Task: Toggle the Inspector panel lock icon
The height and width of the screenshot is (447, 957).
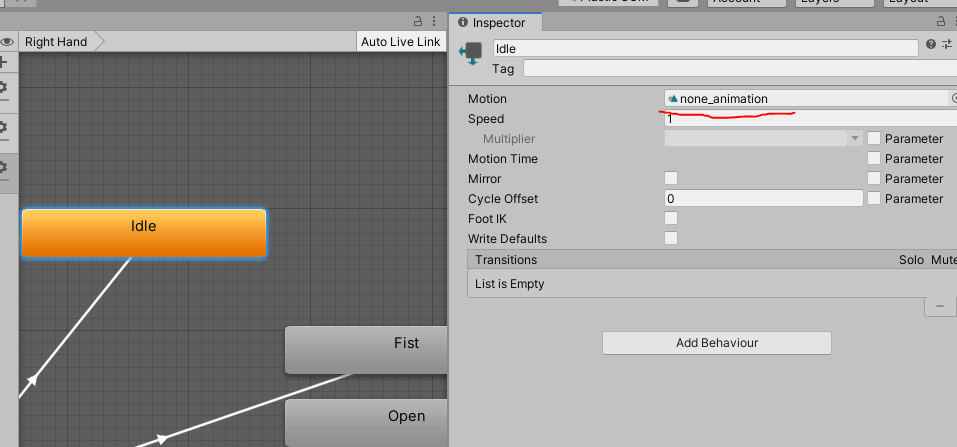Action: point(941,21)
